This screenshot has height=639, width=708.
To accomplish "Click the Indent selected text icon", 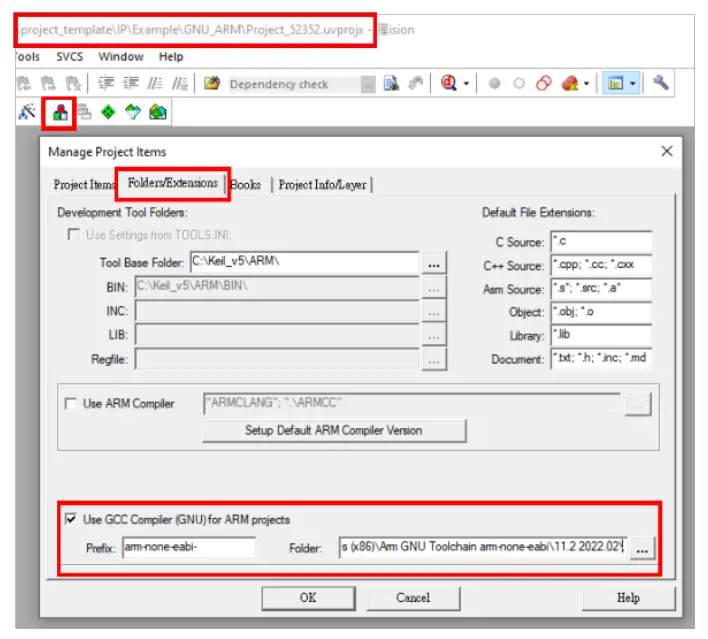I will coord(106,84).
